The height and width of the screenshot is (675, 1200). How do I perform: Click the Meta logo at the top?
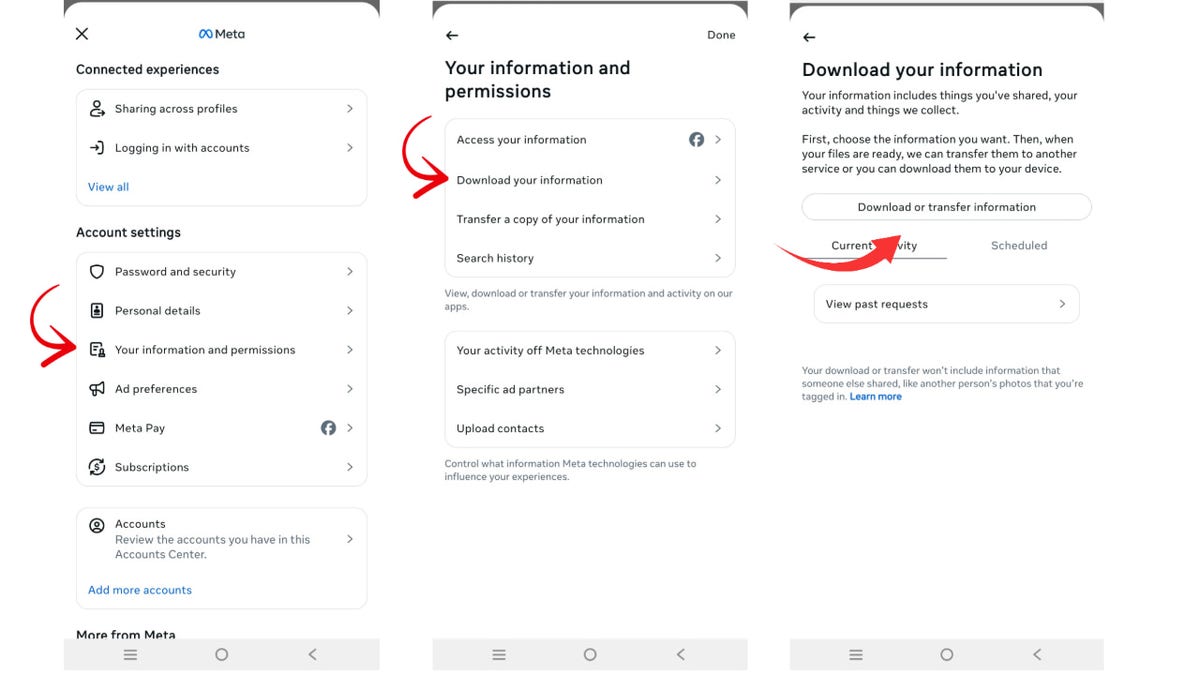pos(221,33)
